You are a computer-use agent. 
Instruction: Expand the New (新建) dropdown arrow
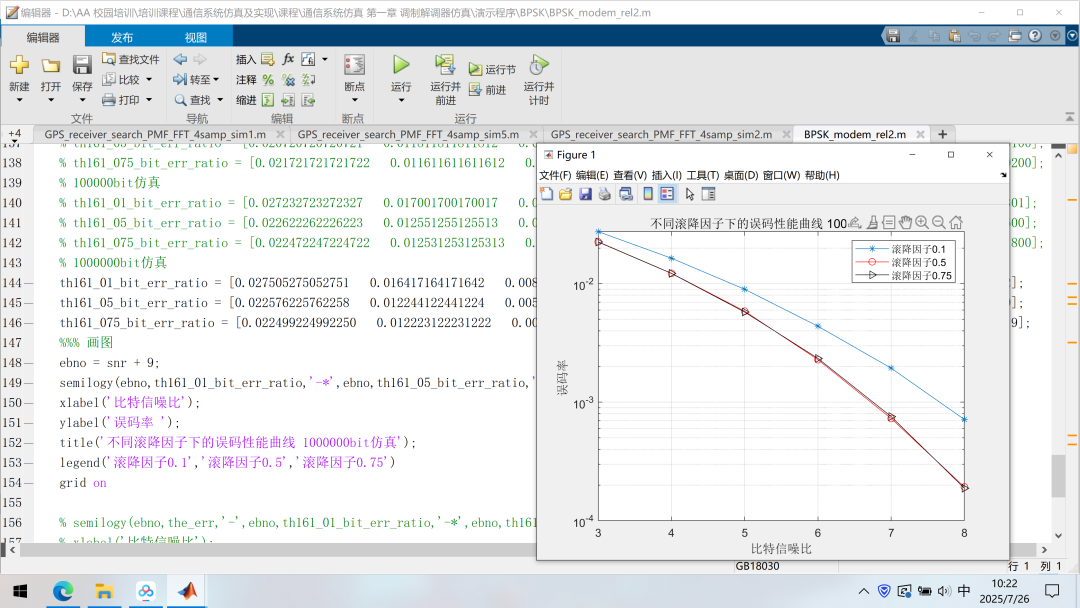tap(19, 101)
